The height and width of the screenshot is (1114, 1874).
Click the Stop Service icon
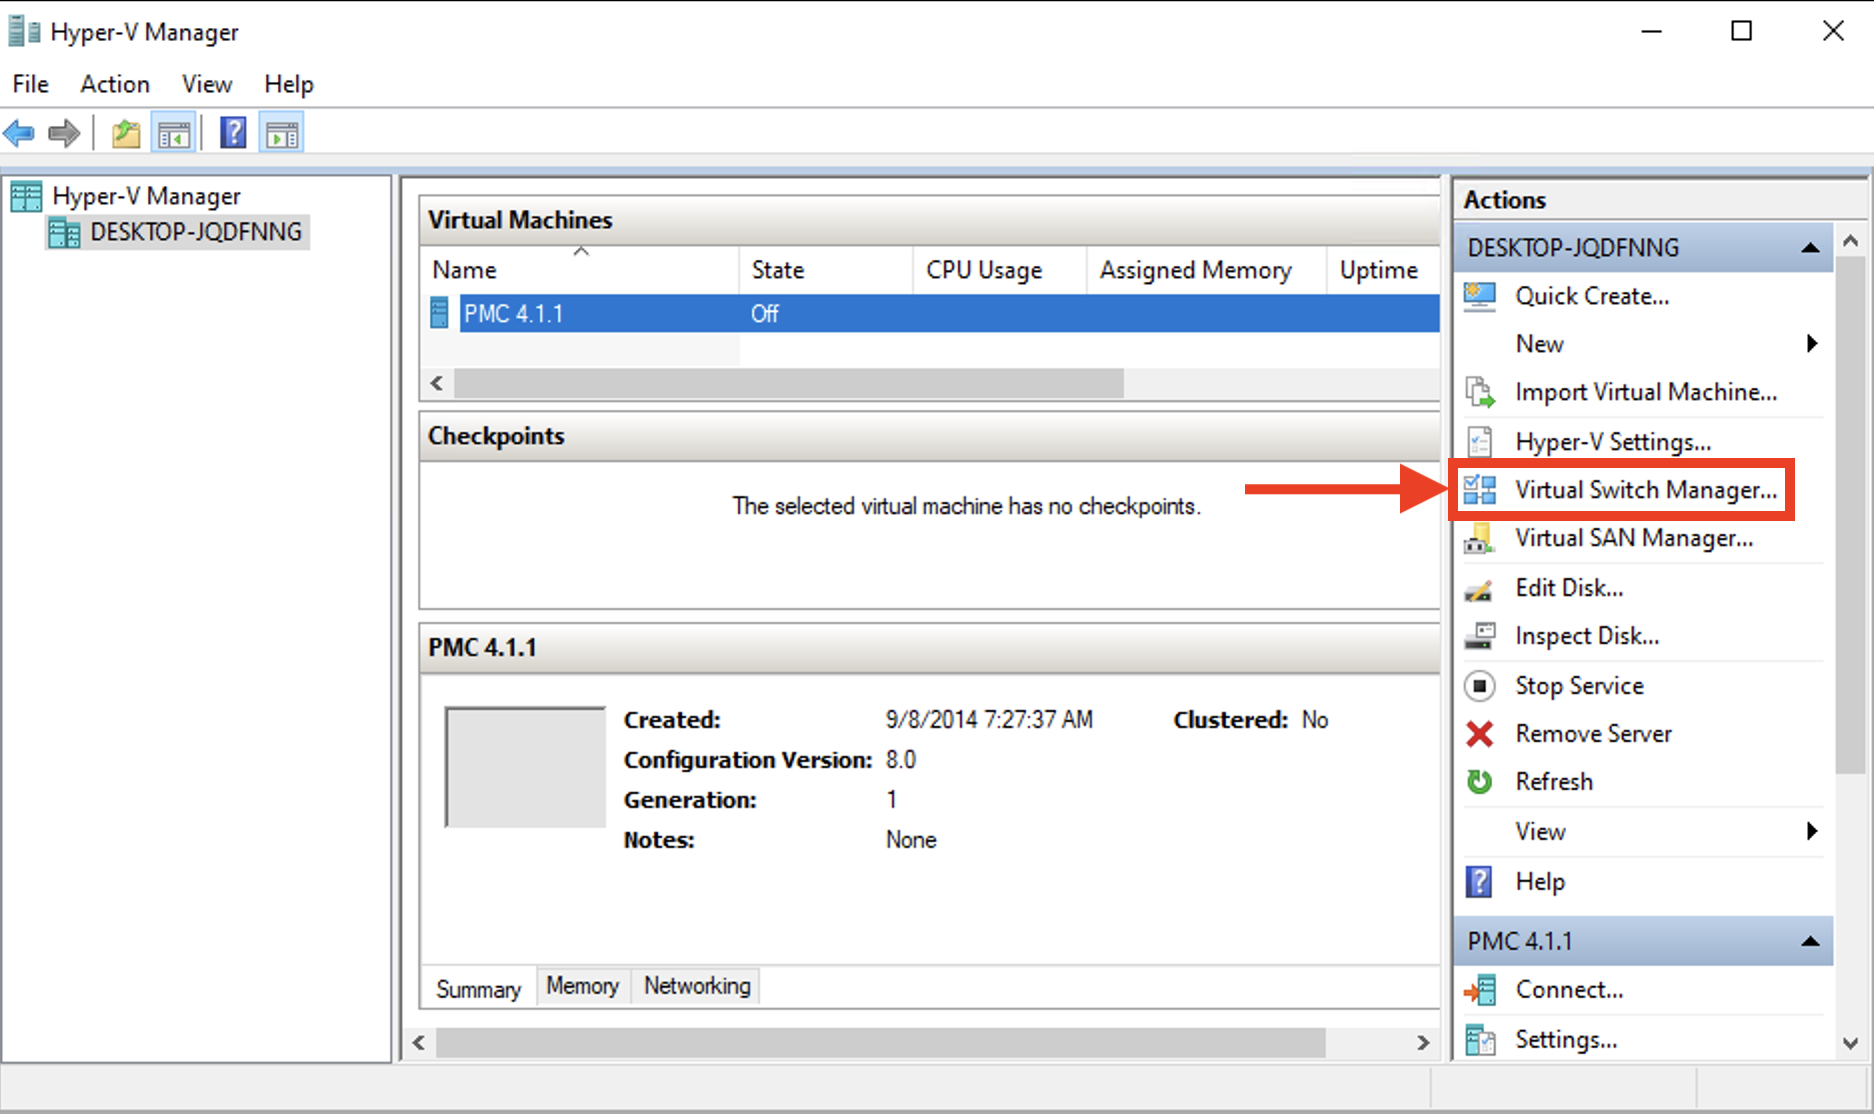[1480, 686]
